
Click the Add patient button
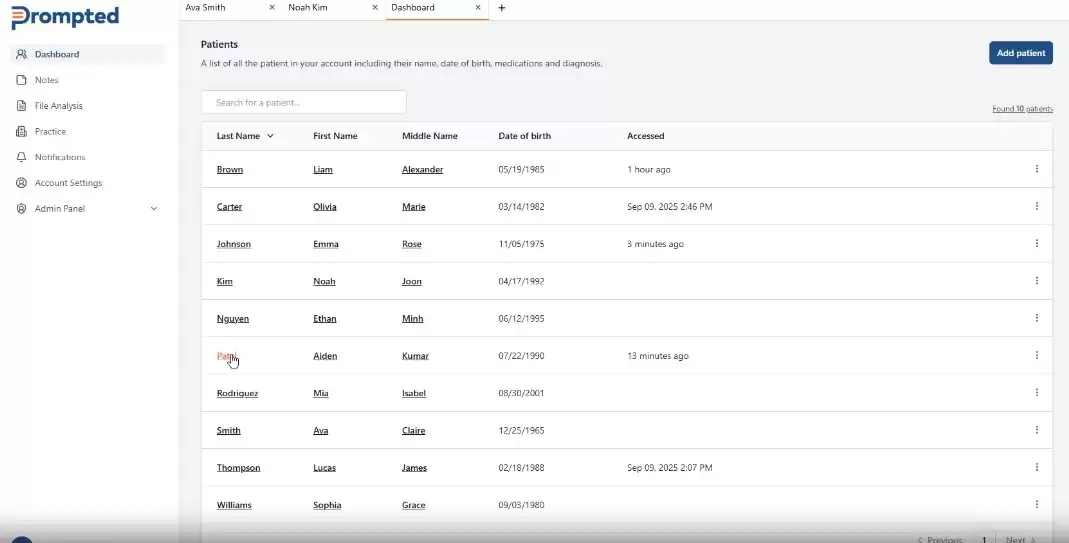tap(1020, 53)
